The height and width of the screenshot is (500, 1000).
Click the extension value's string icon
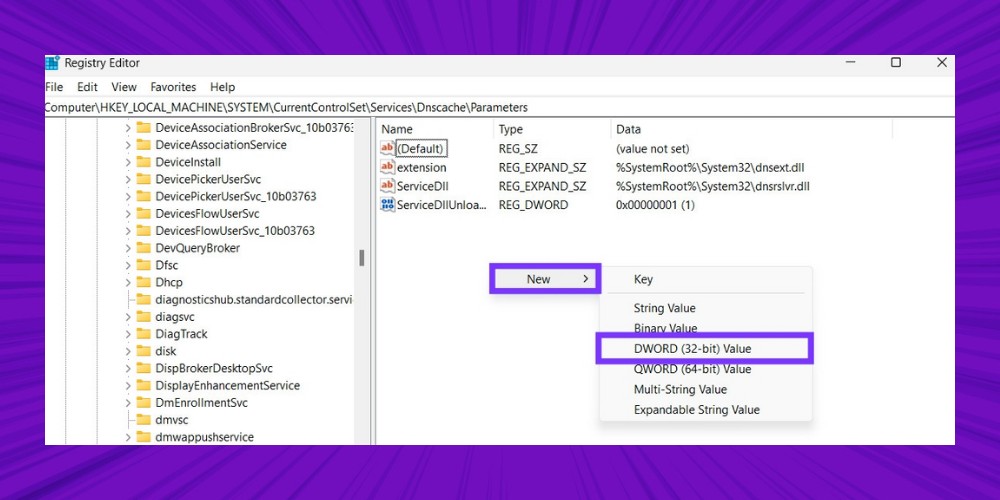[x=387, y=167]
